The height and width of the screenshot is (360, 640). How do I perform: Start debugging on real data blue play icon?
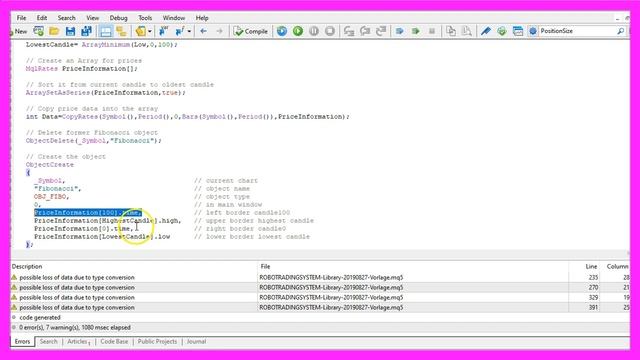[282, 31]
